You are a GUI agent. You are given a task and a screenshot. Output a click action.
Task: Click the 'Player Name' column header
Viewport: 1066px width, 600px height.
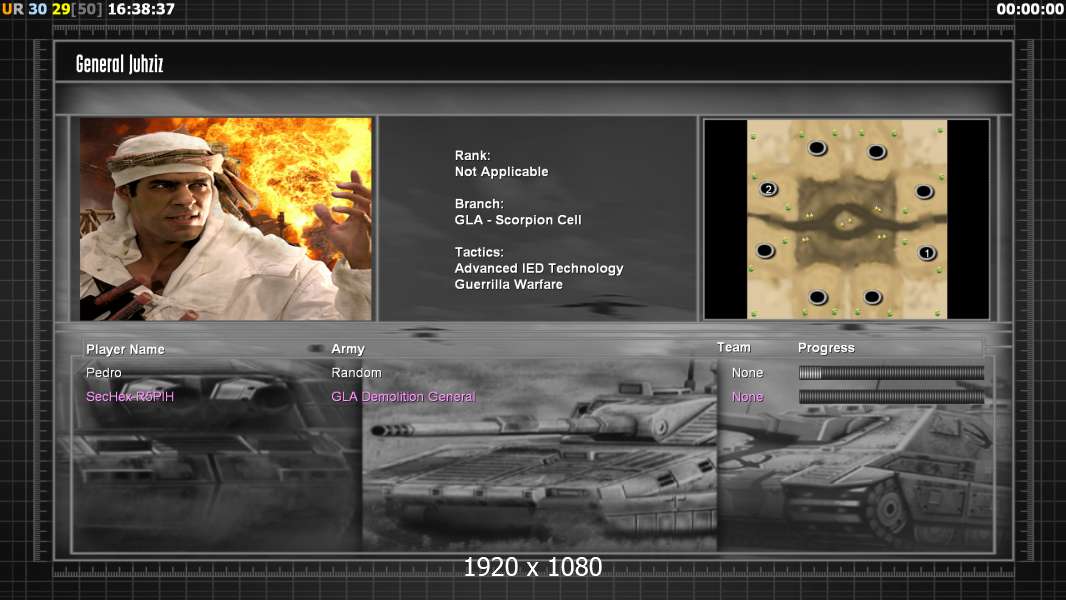tap(125, 349)
